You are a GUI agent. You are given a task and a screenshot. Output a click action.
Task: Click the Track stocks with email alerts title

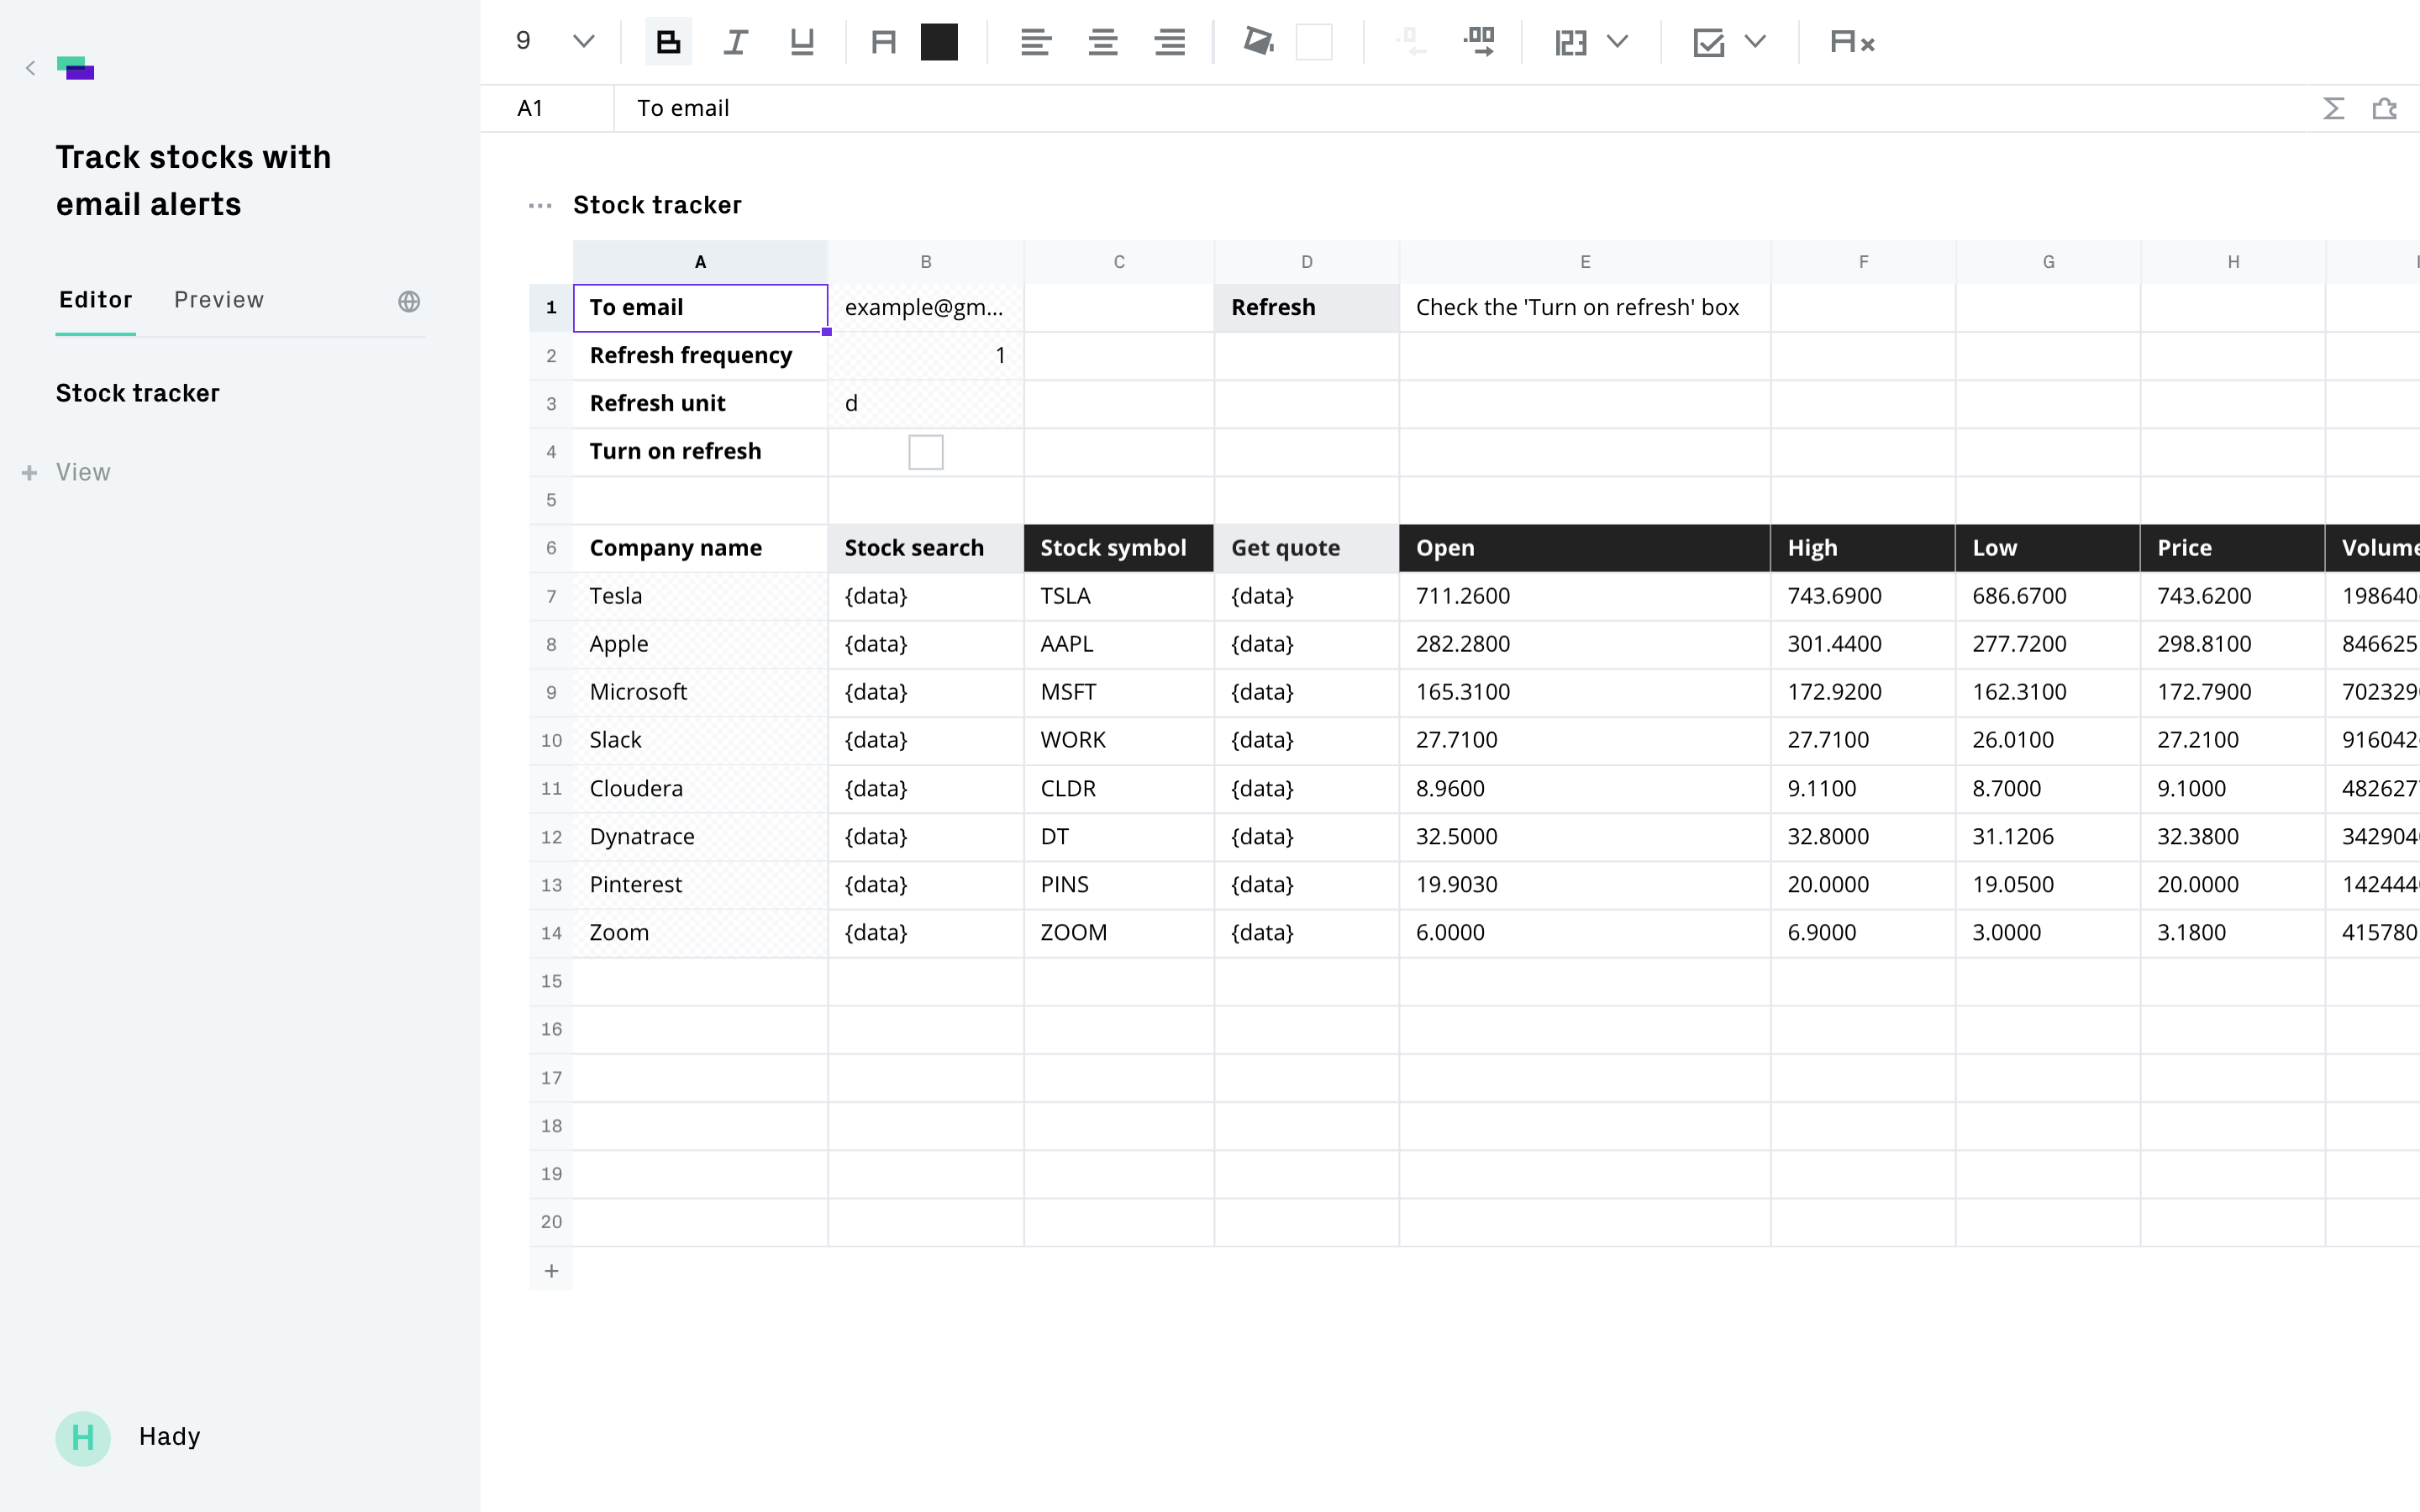[x=194, y=181]
